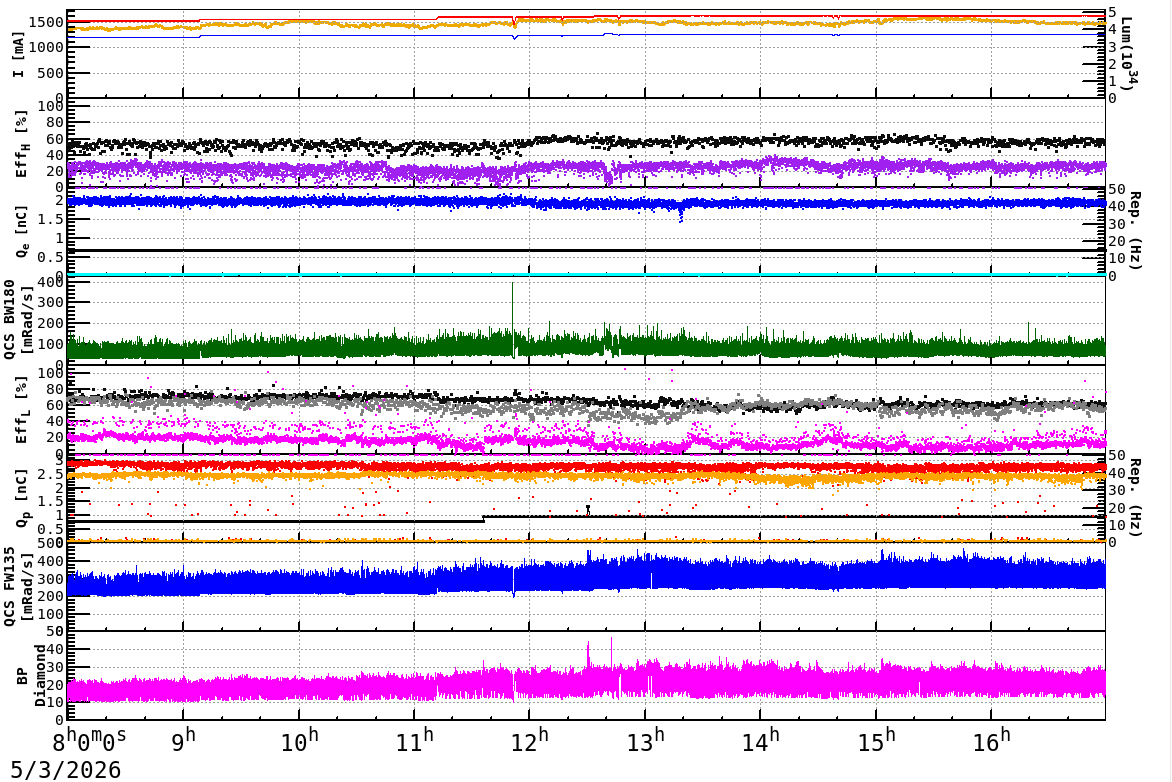Click the 5 tick on Lum axis
The image size is (1172, 782).
1112,12
